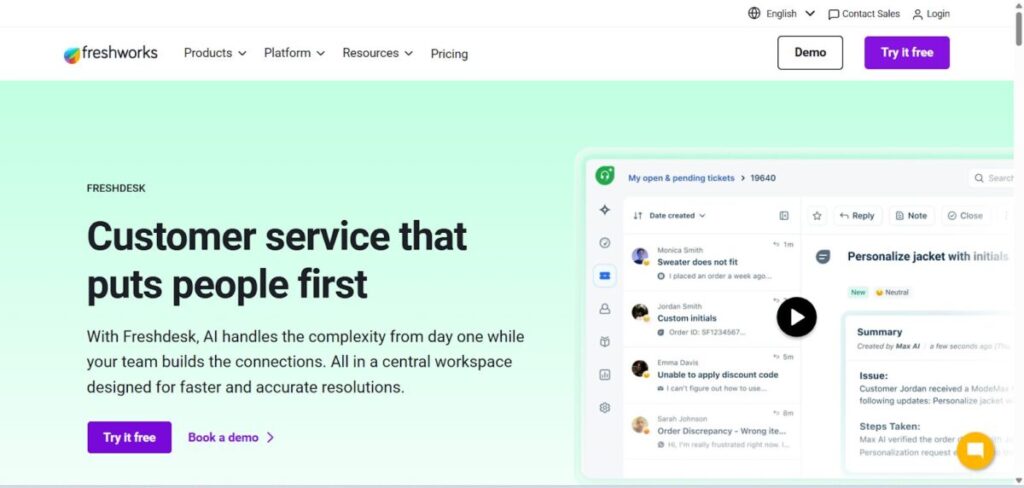Click the reports chart icon in sidebar
1024x488 pixels.
(x=605, y=375)
